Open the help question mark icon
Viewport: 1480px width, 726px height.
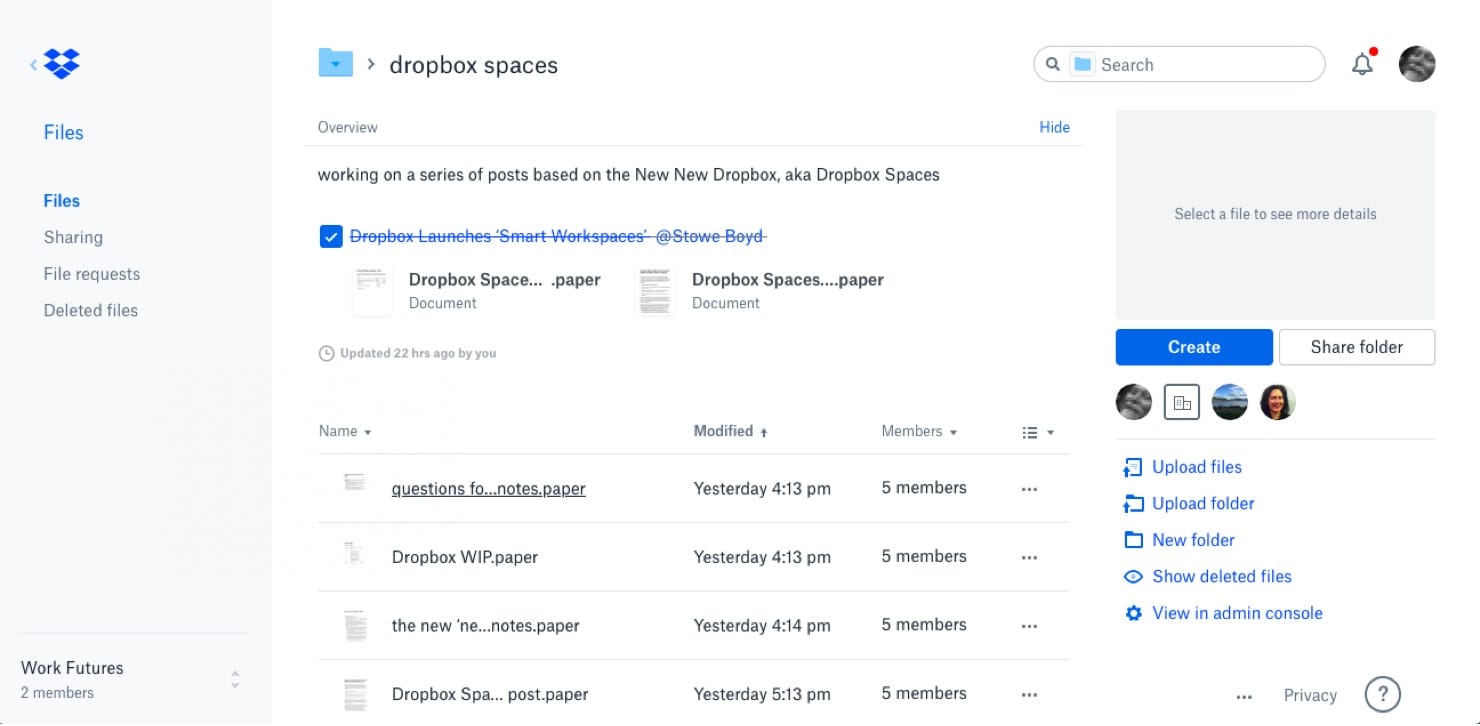(x=1382, y=694)
